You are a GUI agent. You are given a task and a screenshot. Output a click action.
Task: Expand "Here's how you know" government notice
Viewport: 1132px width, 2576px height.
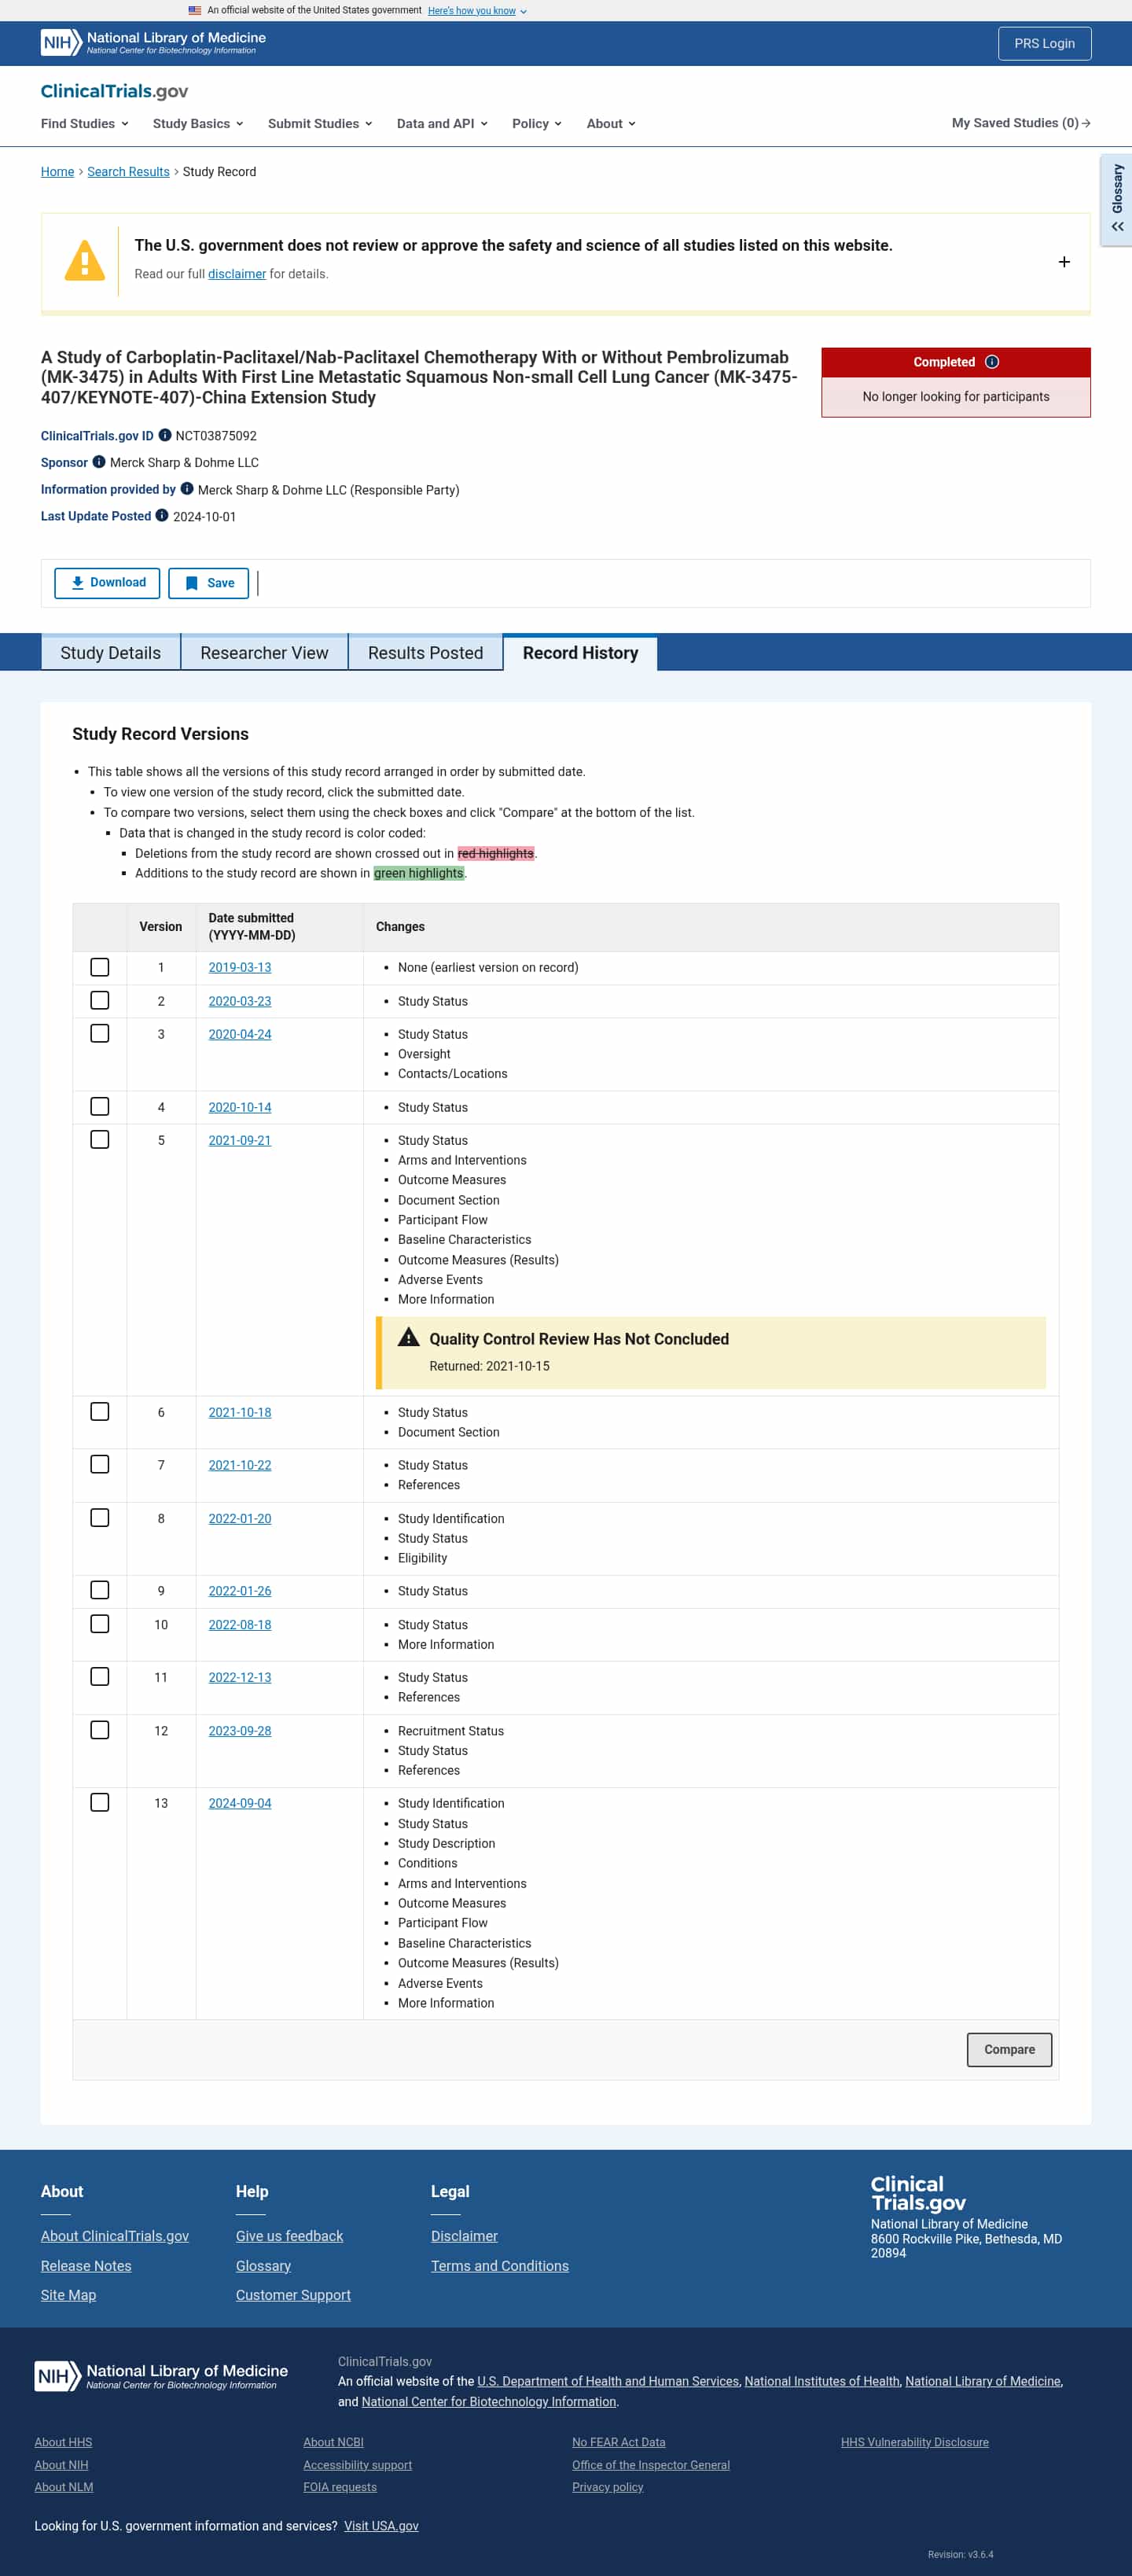click(x=476, y=11)
